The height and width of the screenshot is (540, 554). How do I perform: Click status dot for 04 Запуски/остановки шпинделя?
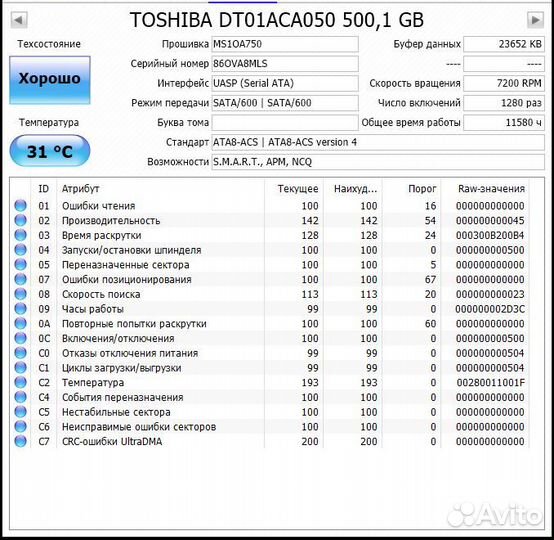click(20, 250)
